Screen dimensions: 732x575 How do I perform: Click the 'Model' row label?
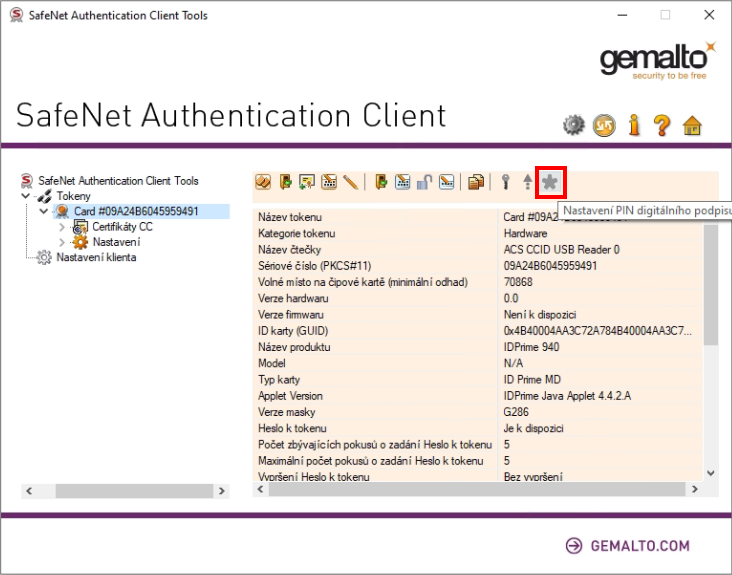click(x=272, y=364)
